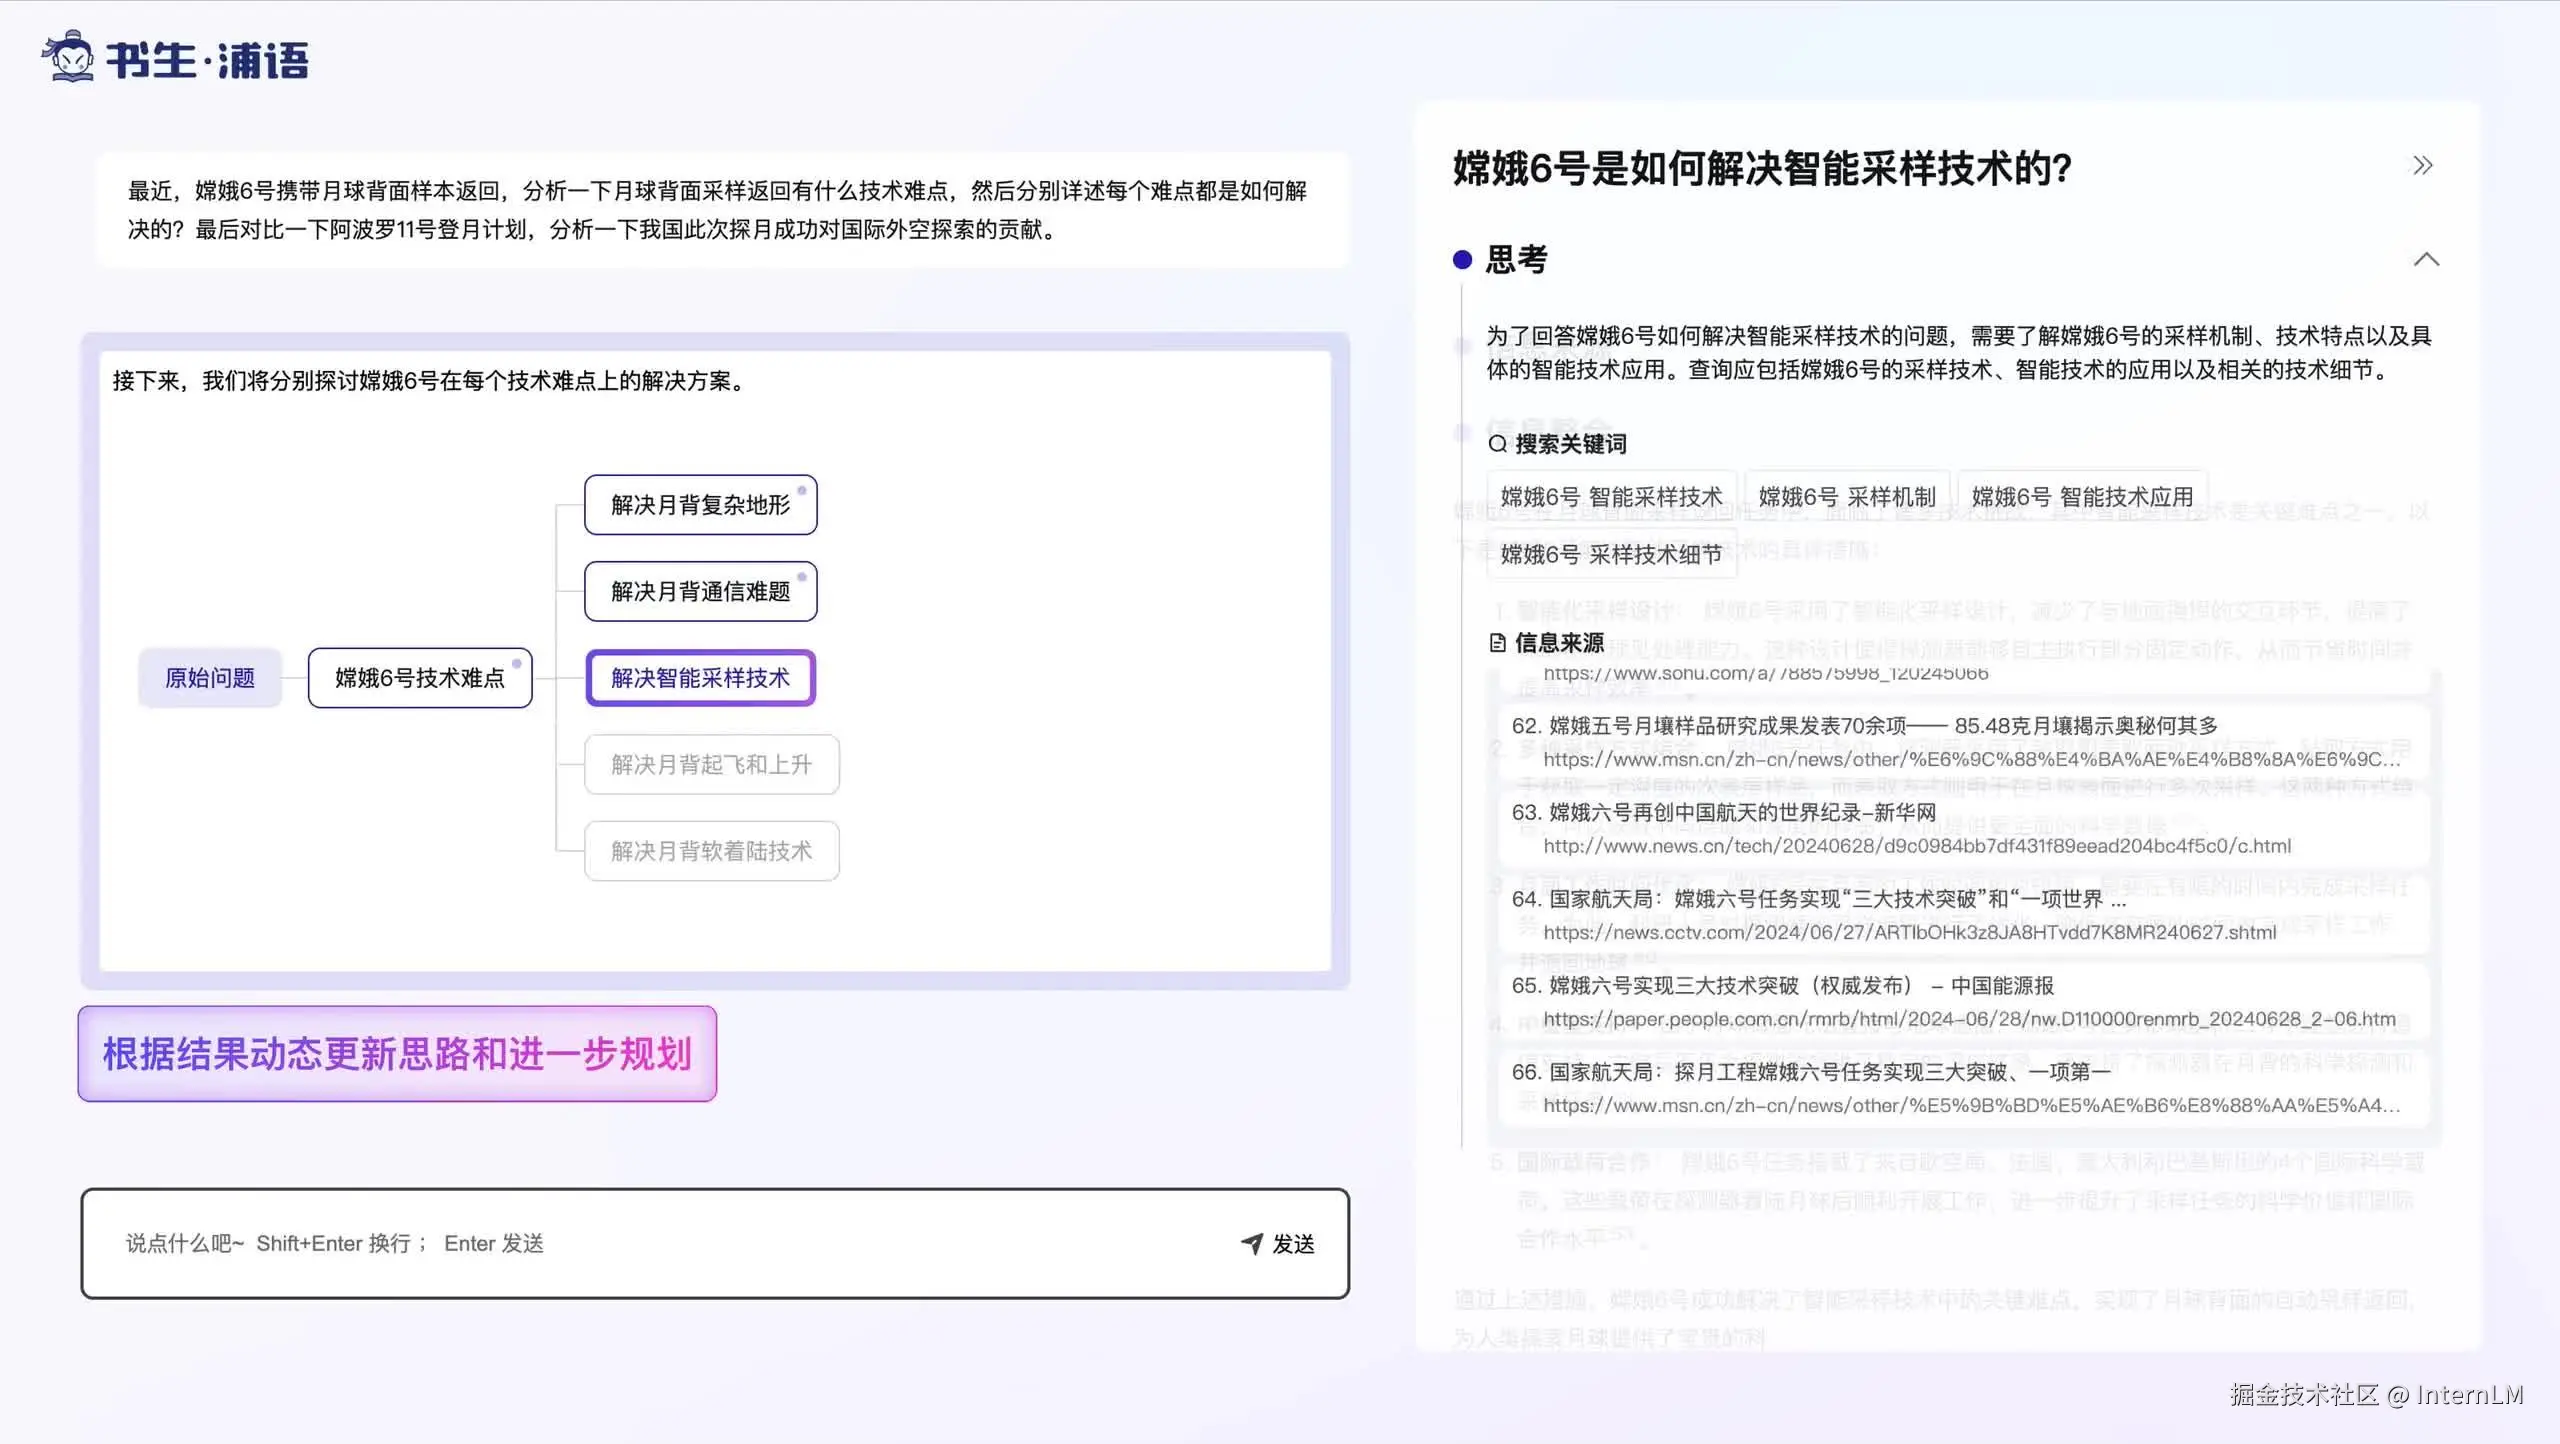Click the paper plane send icon
Image resolution: width=2560 pixels, height=1444 pixels.
tap(1250, 1243)
